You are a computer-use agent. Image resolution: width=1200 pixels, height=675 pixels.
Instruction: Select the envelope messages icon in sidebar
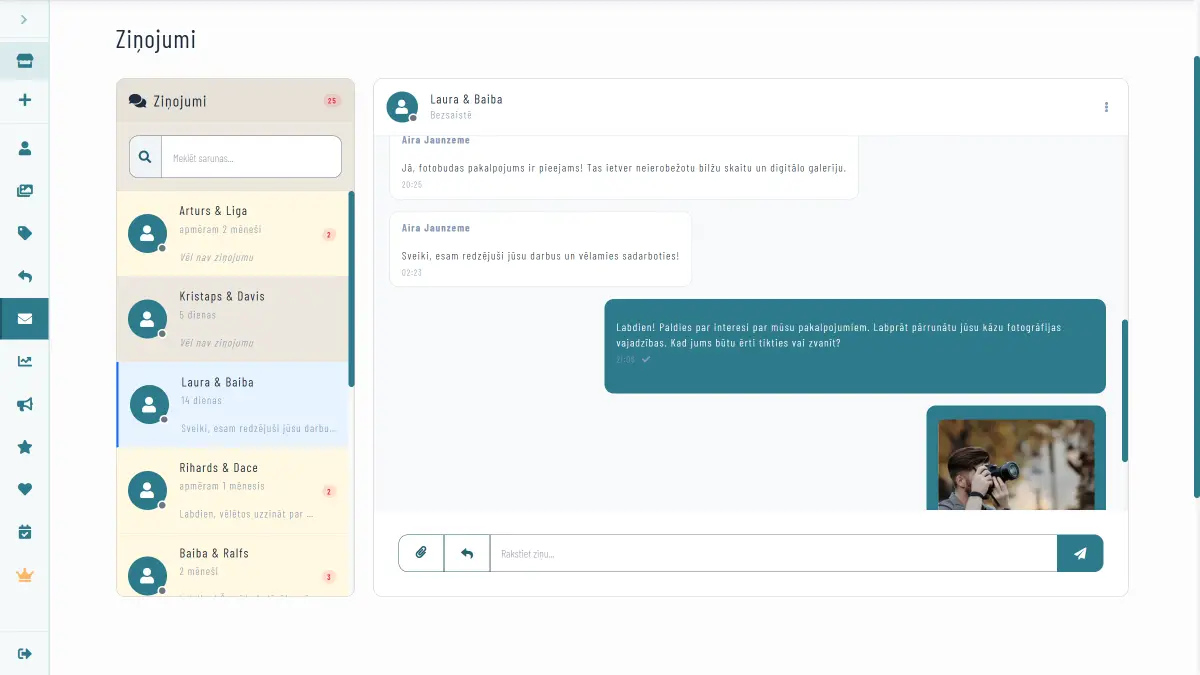(x=25, y=319)
